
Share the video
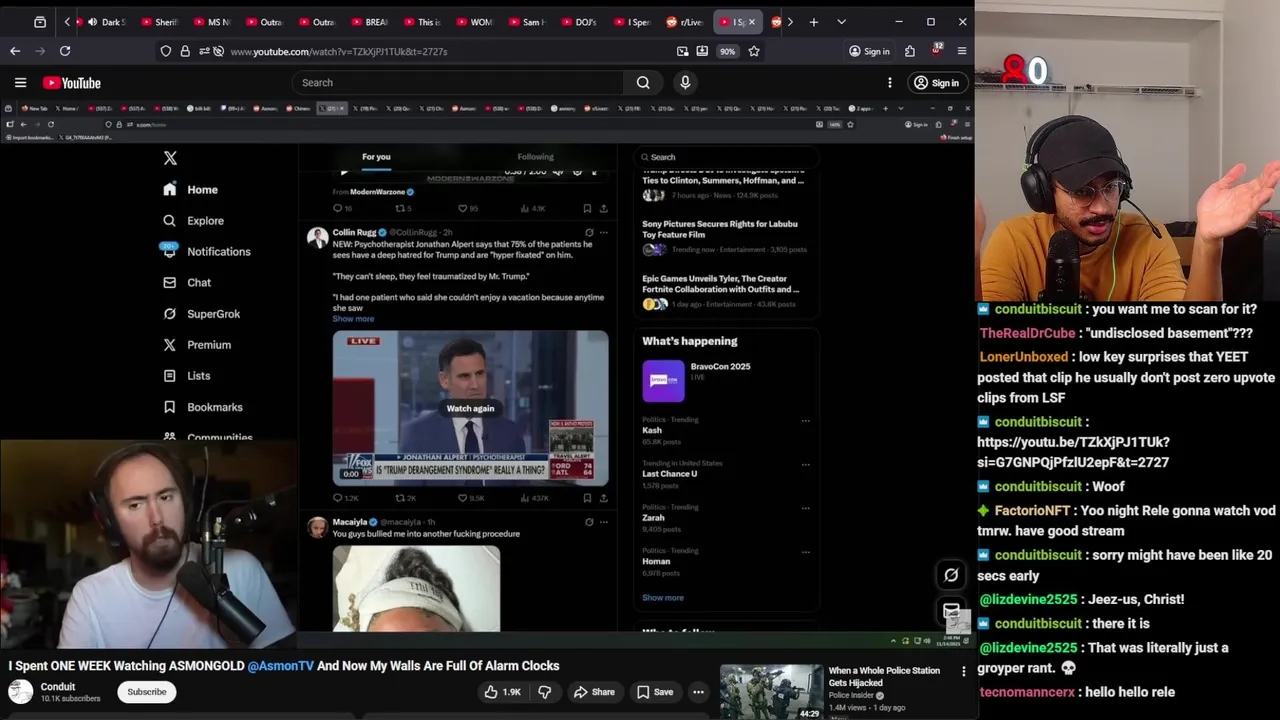(x=594, y=692)
